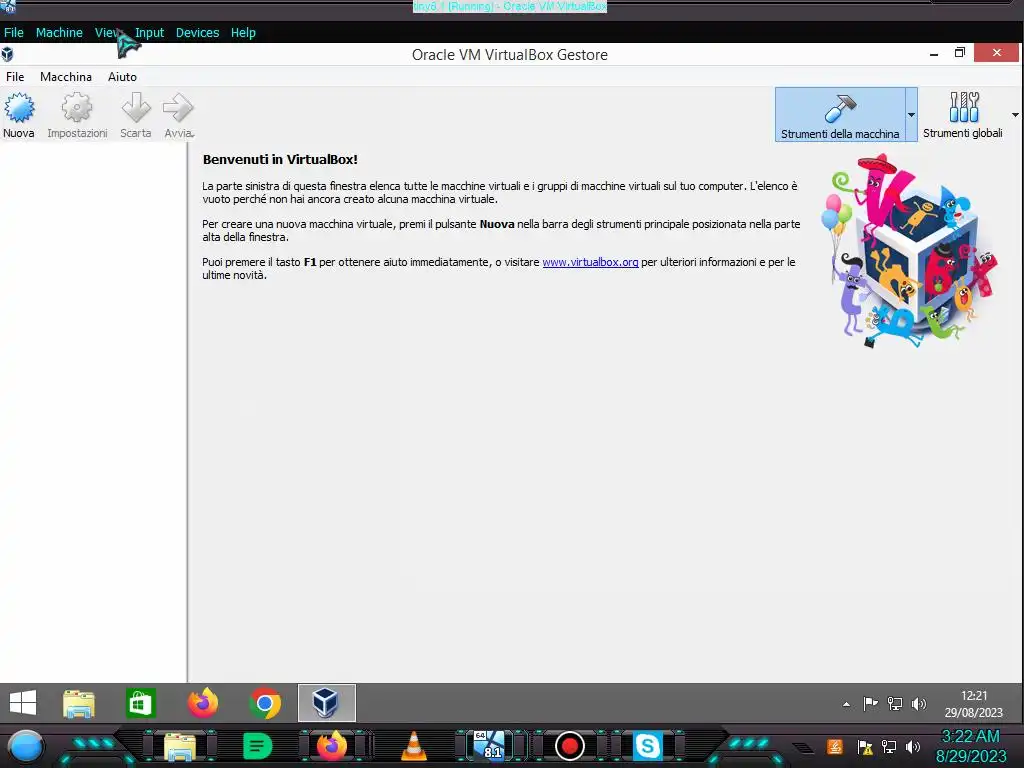The height and width of the screenshot is (768, 1024).
Task: Open Skype from the host taskbar
Action: (x=647, y=746)
